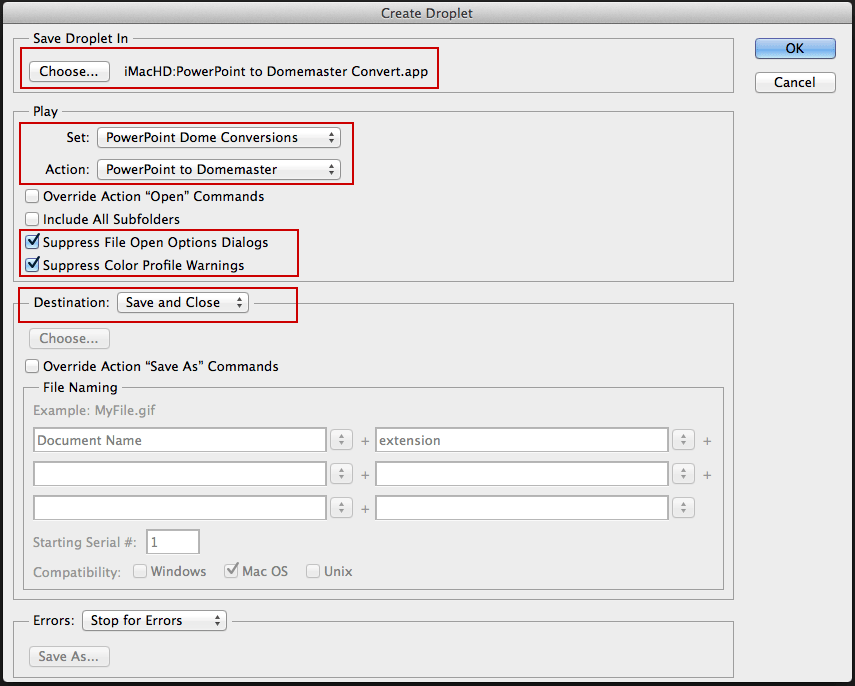Uncheck Suppress Color Profile Warnings

click(33, 265)
